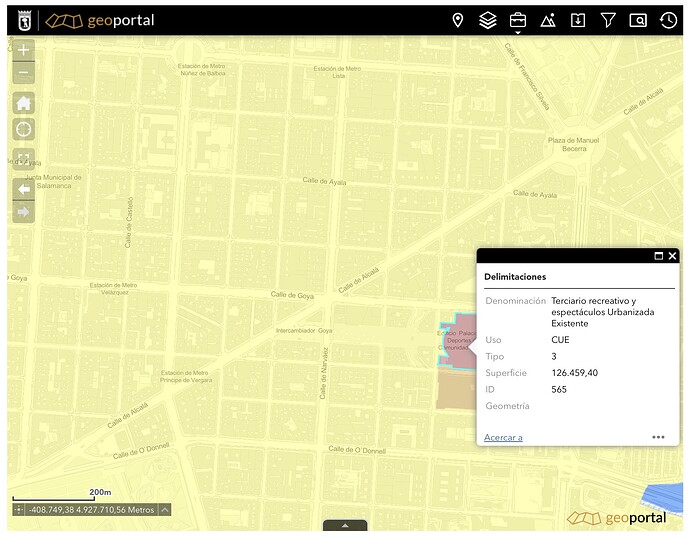Screen dimensions: 690x537
Task: Expand the bottom attribute table panel
Action: [345, 525]
